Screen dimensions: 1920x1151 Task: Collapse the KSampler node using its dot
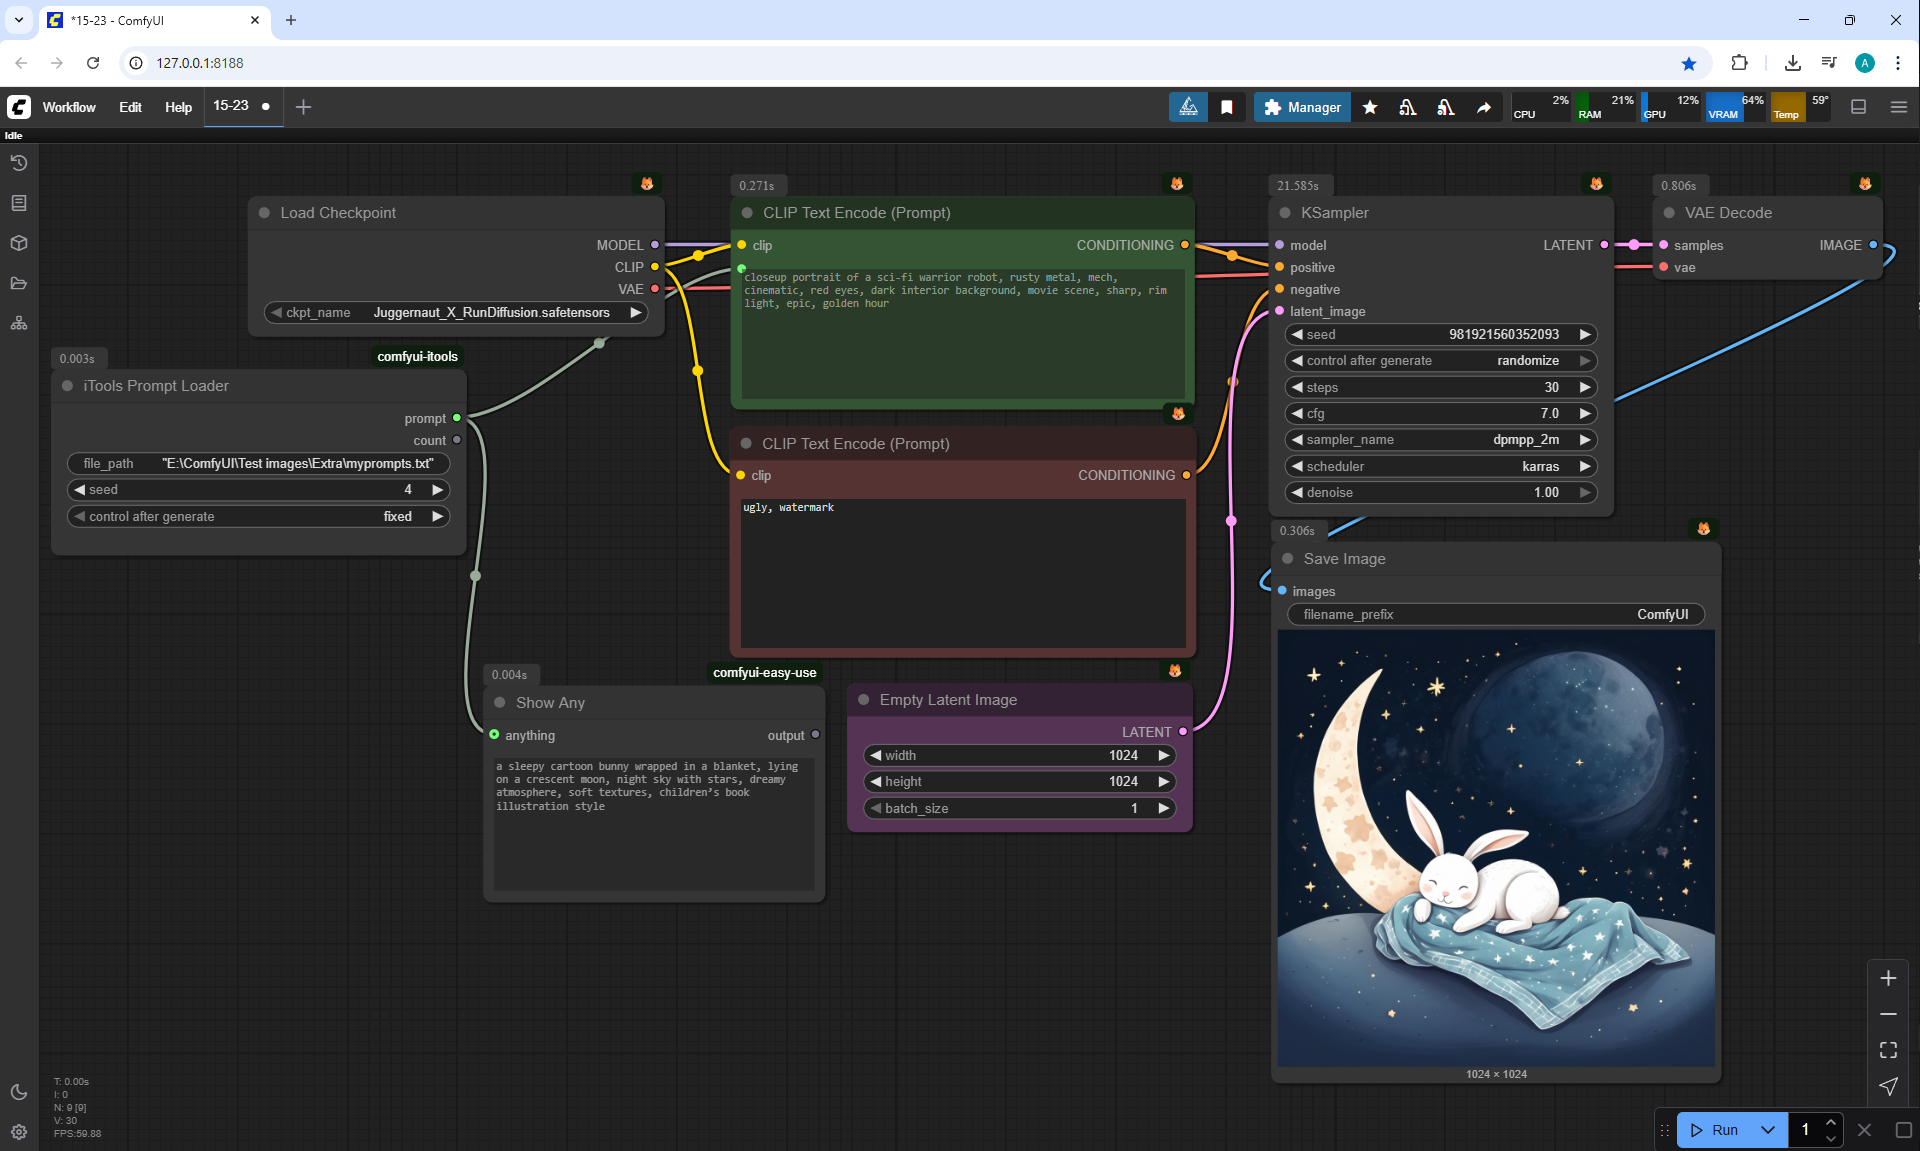1285,213
